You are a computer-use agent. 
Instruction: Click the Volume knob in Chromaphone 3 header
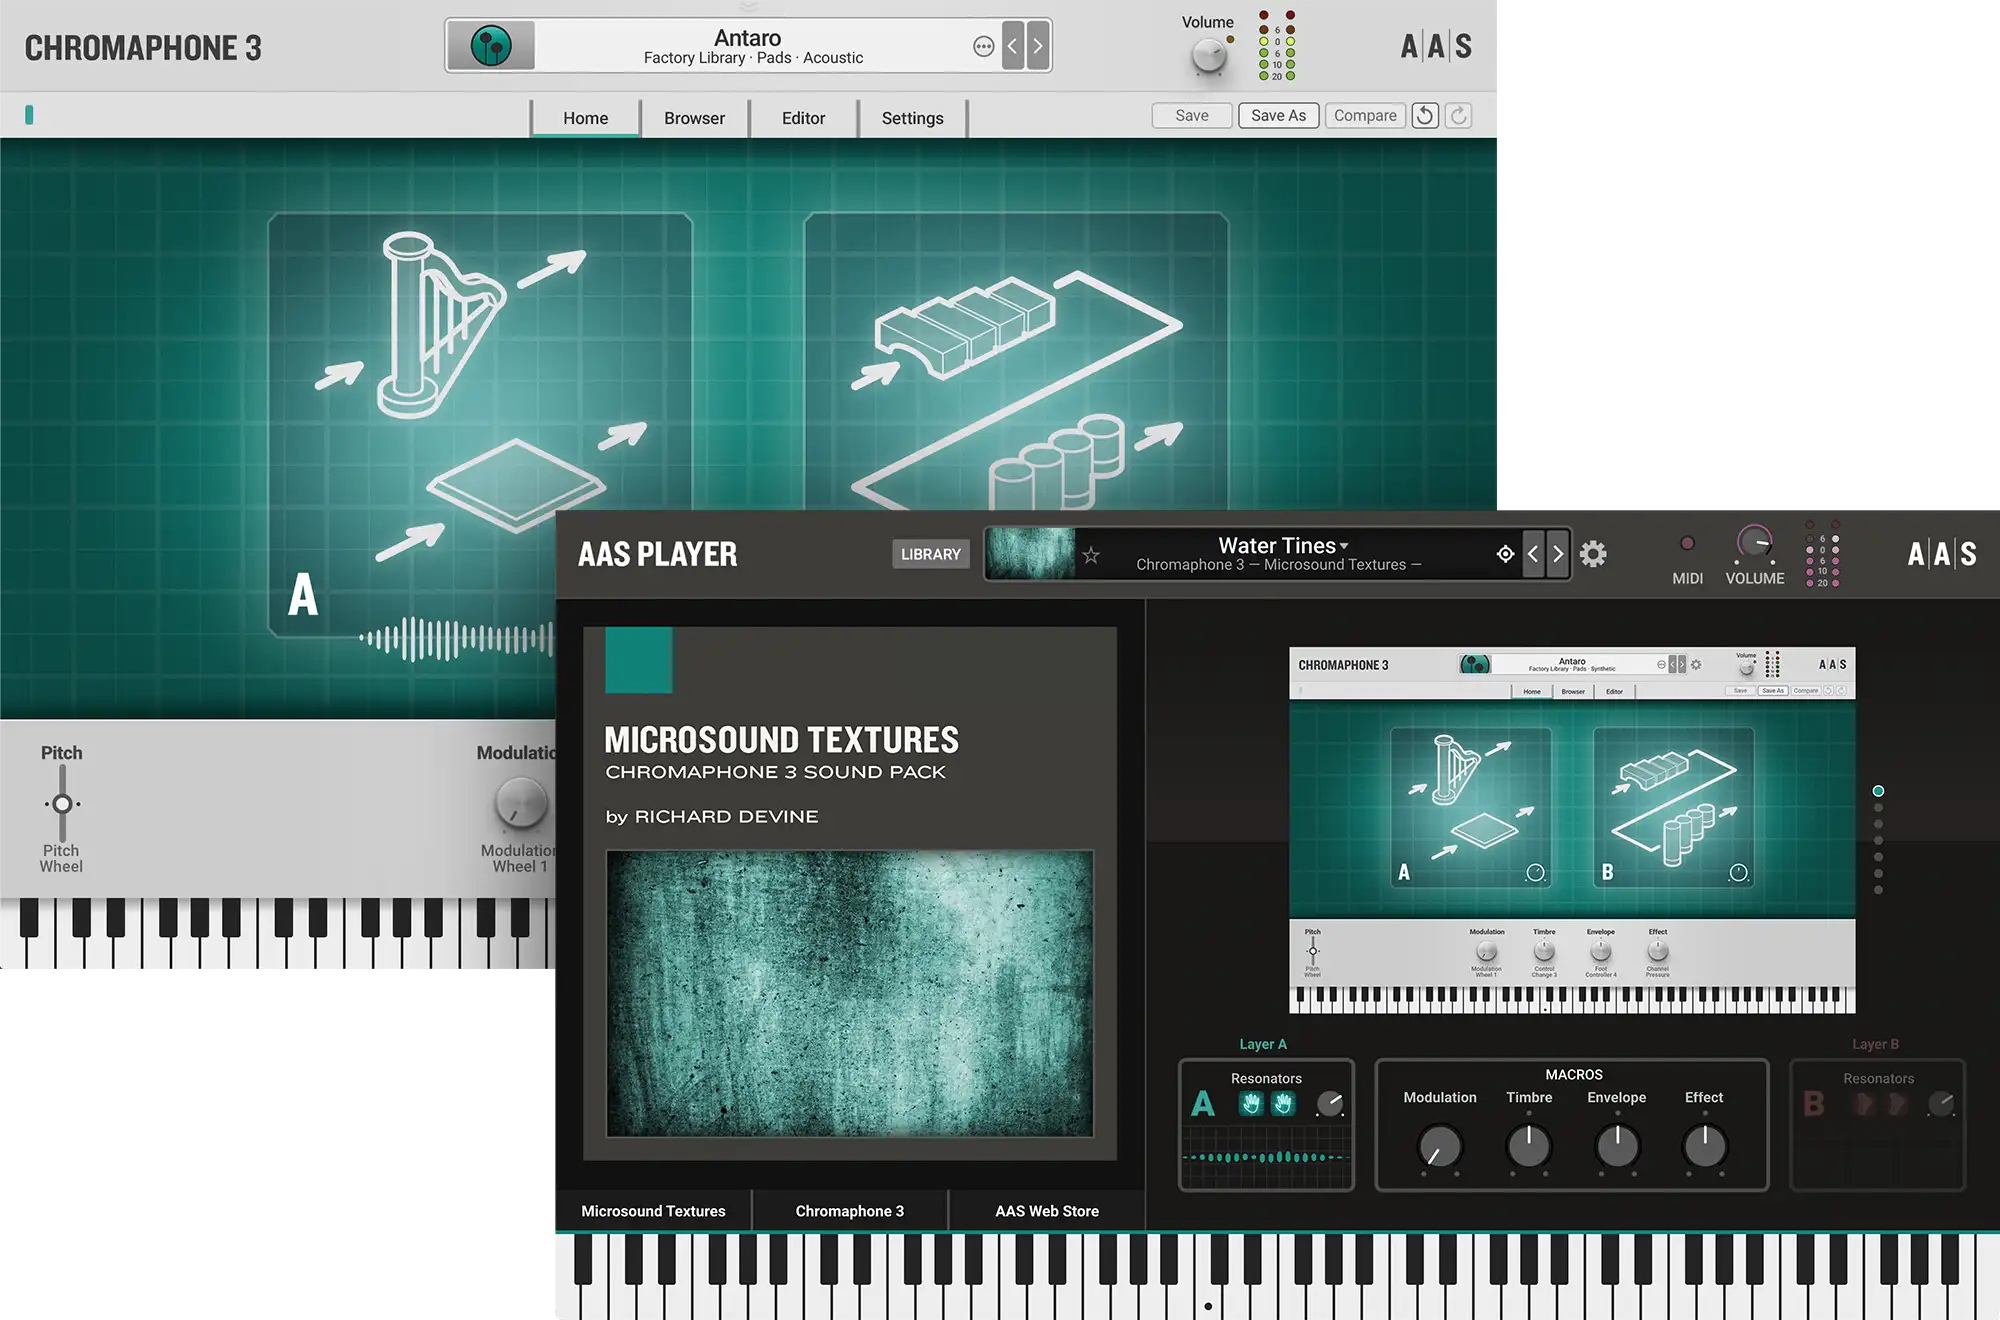coord(1209,56)
